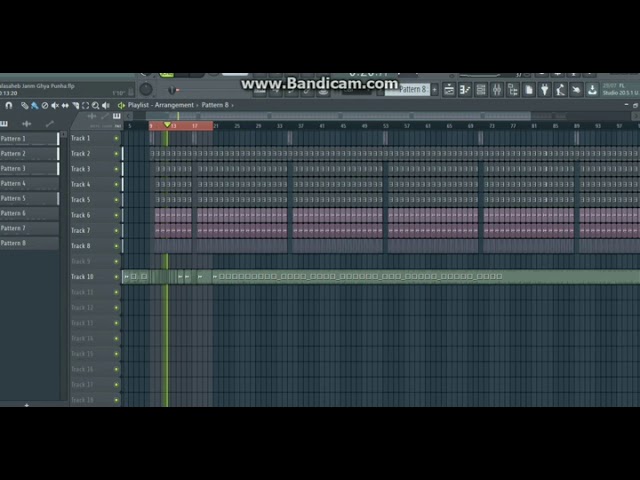This screenshot has height=480, width=640.
Task: Select the Paint brush tool
Action: 35,105
